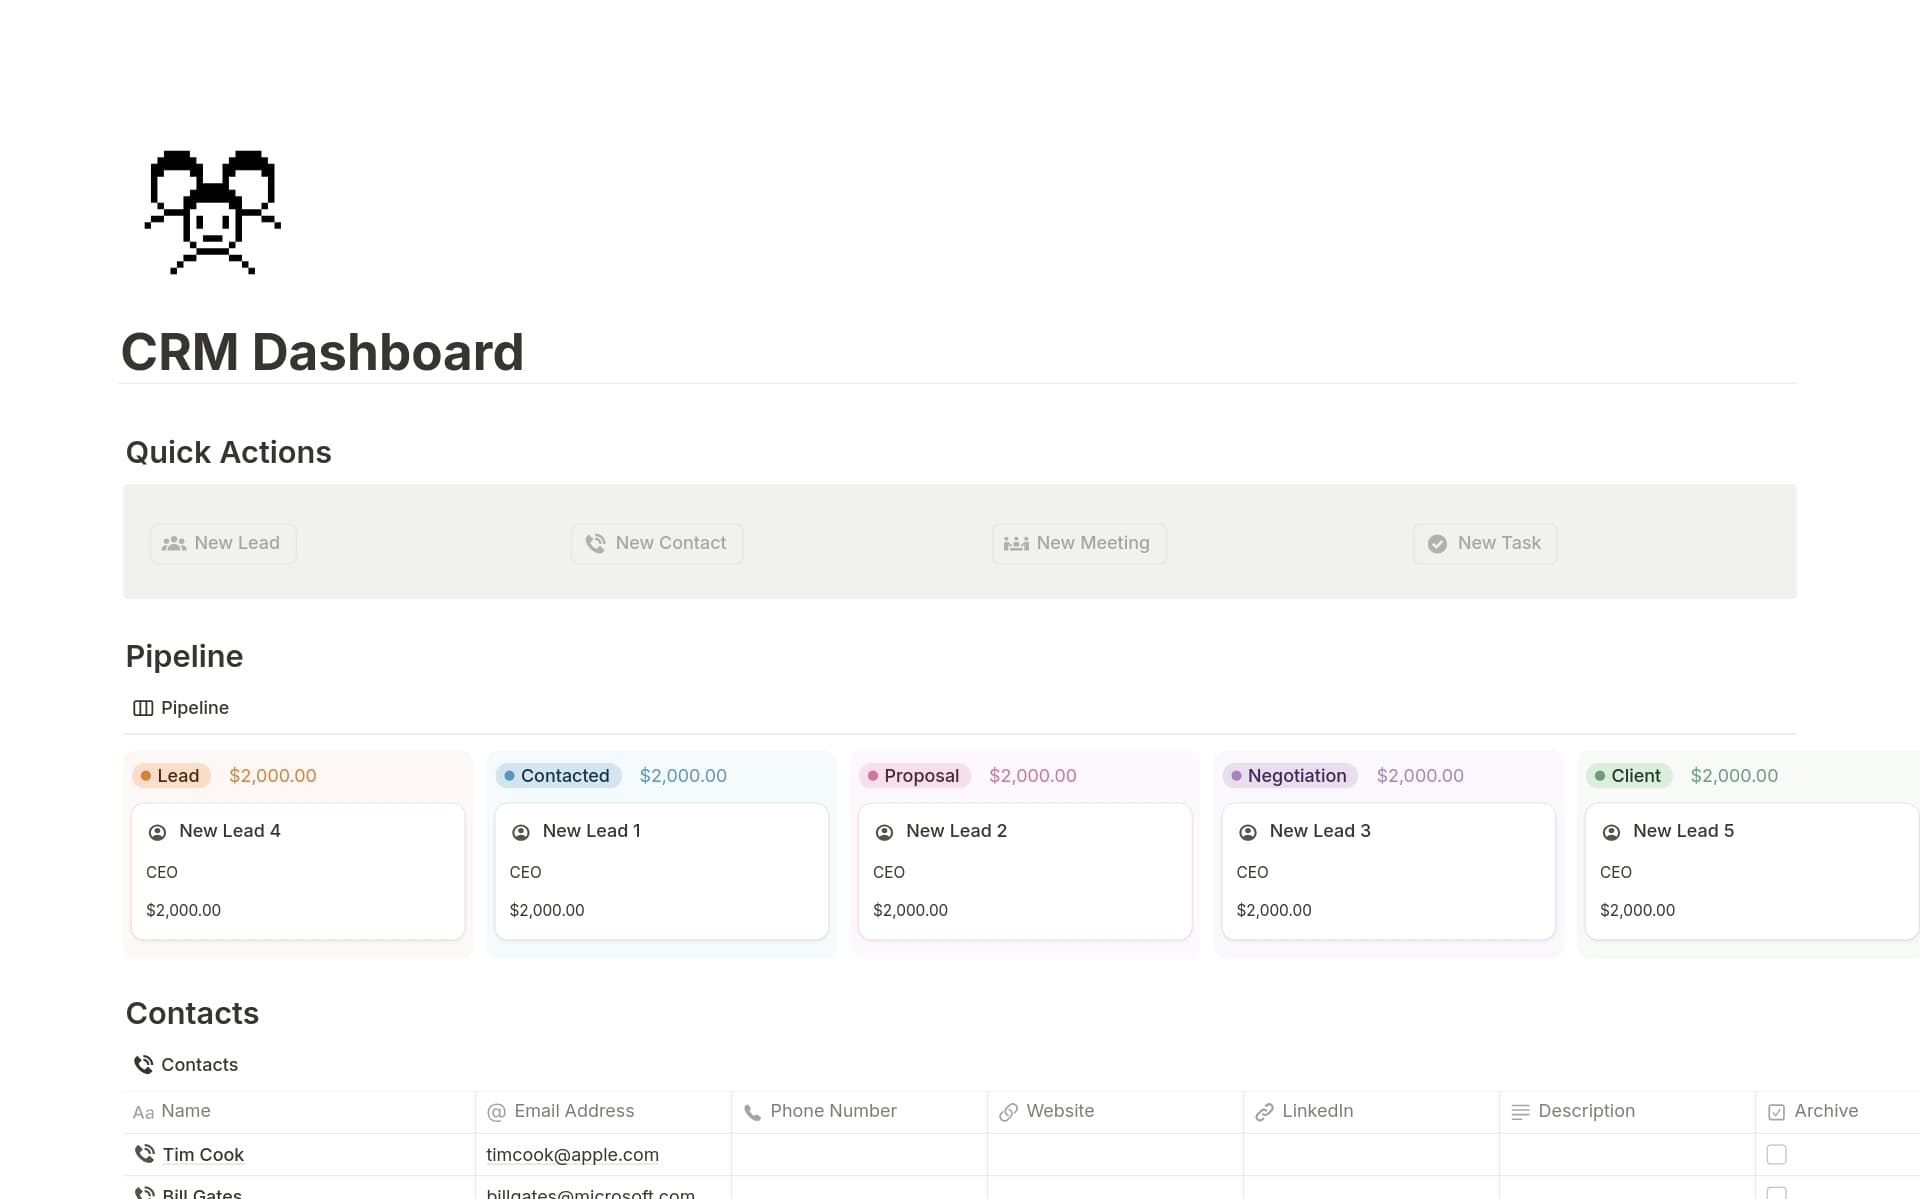Click the people icon on New Lead button
The width and height of the screenshot is (1920, 1199).
coord(174,544)
